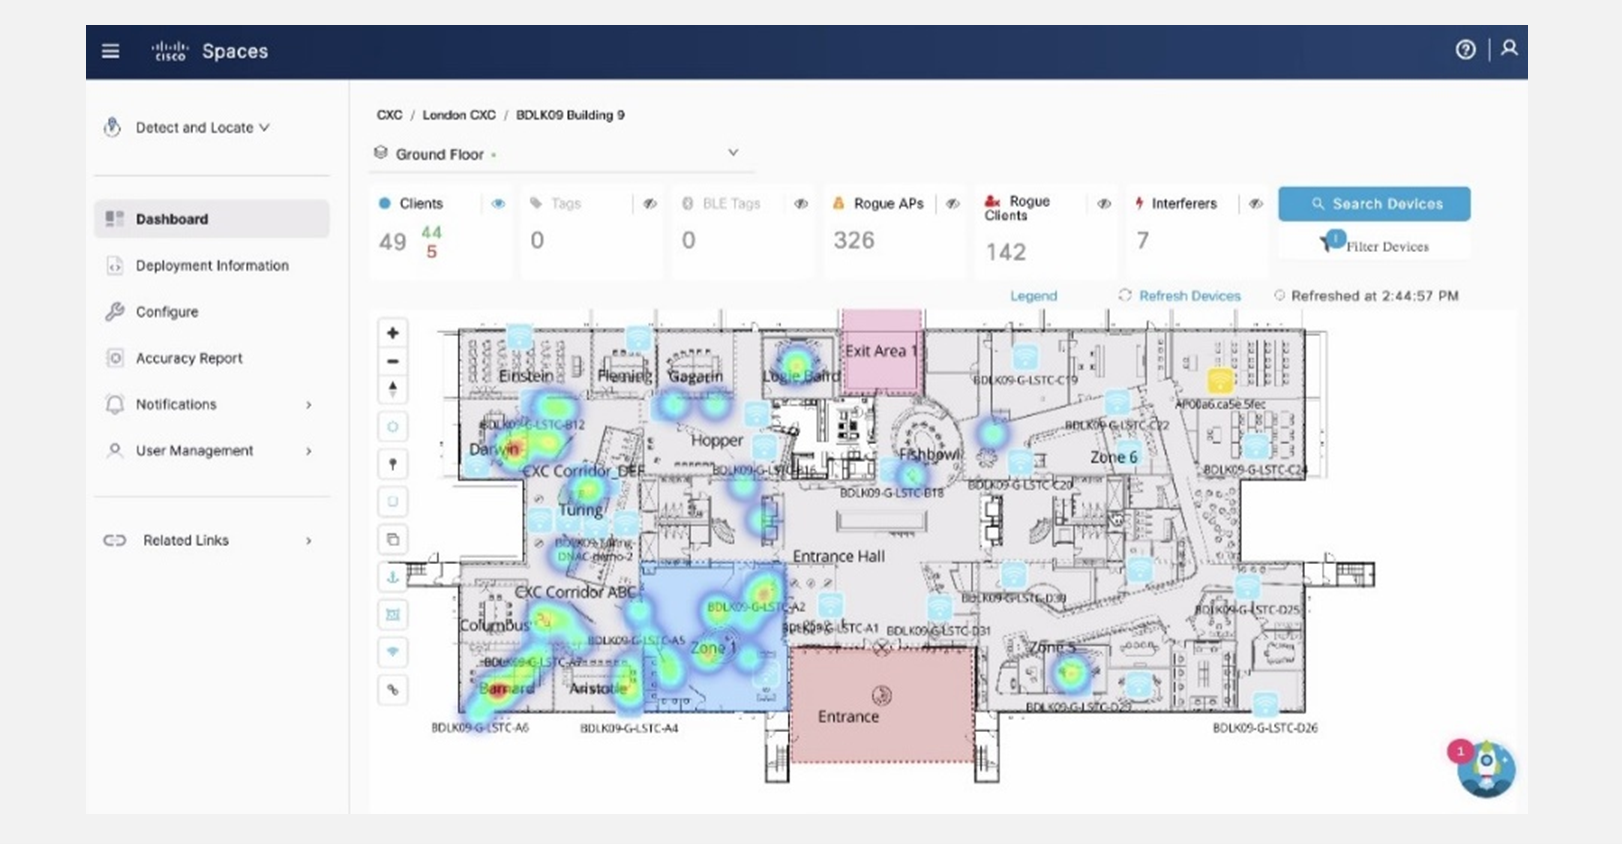Click the Zone 6 label on map
Image resolution: width=1622 pixels, height=844 pixels.
[1113, 457]
